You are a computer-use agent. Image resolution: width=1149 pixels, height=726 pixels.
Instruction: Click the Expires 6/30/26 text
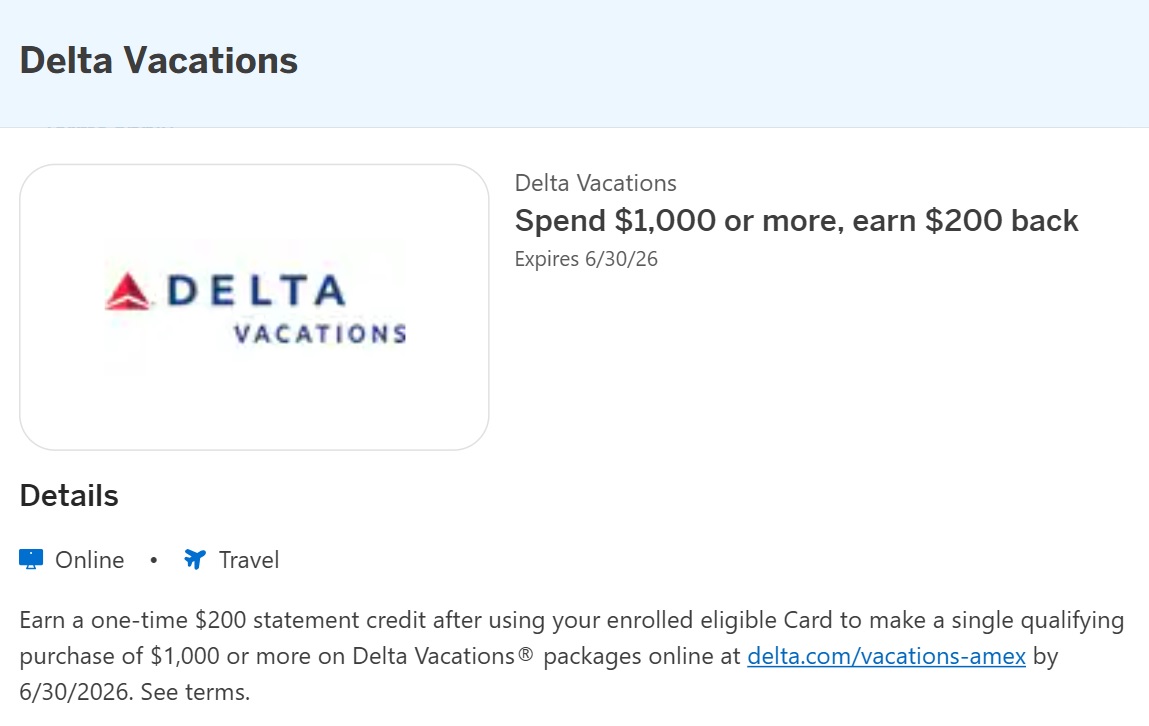[x=587, y=258]
